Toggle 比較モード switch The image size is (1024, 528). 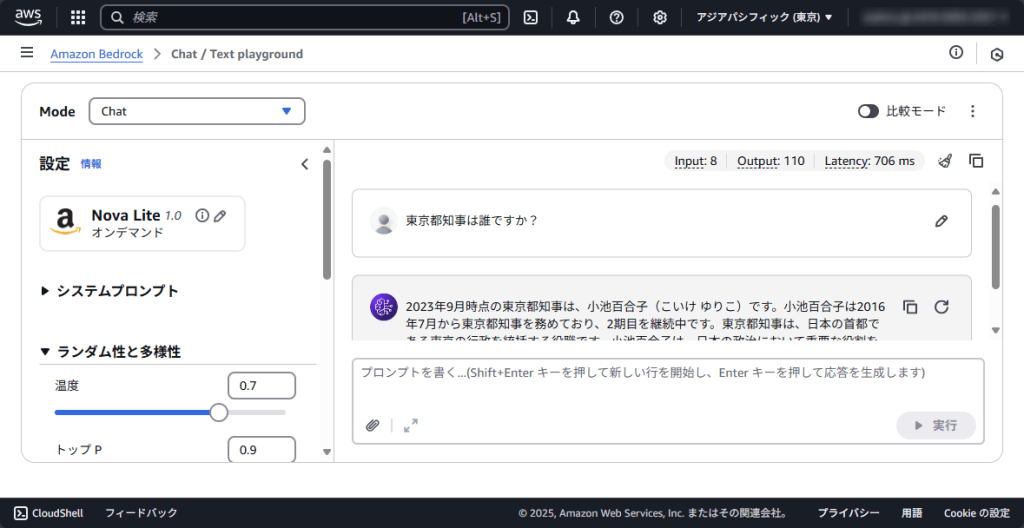pos(869,111)
